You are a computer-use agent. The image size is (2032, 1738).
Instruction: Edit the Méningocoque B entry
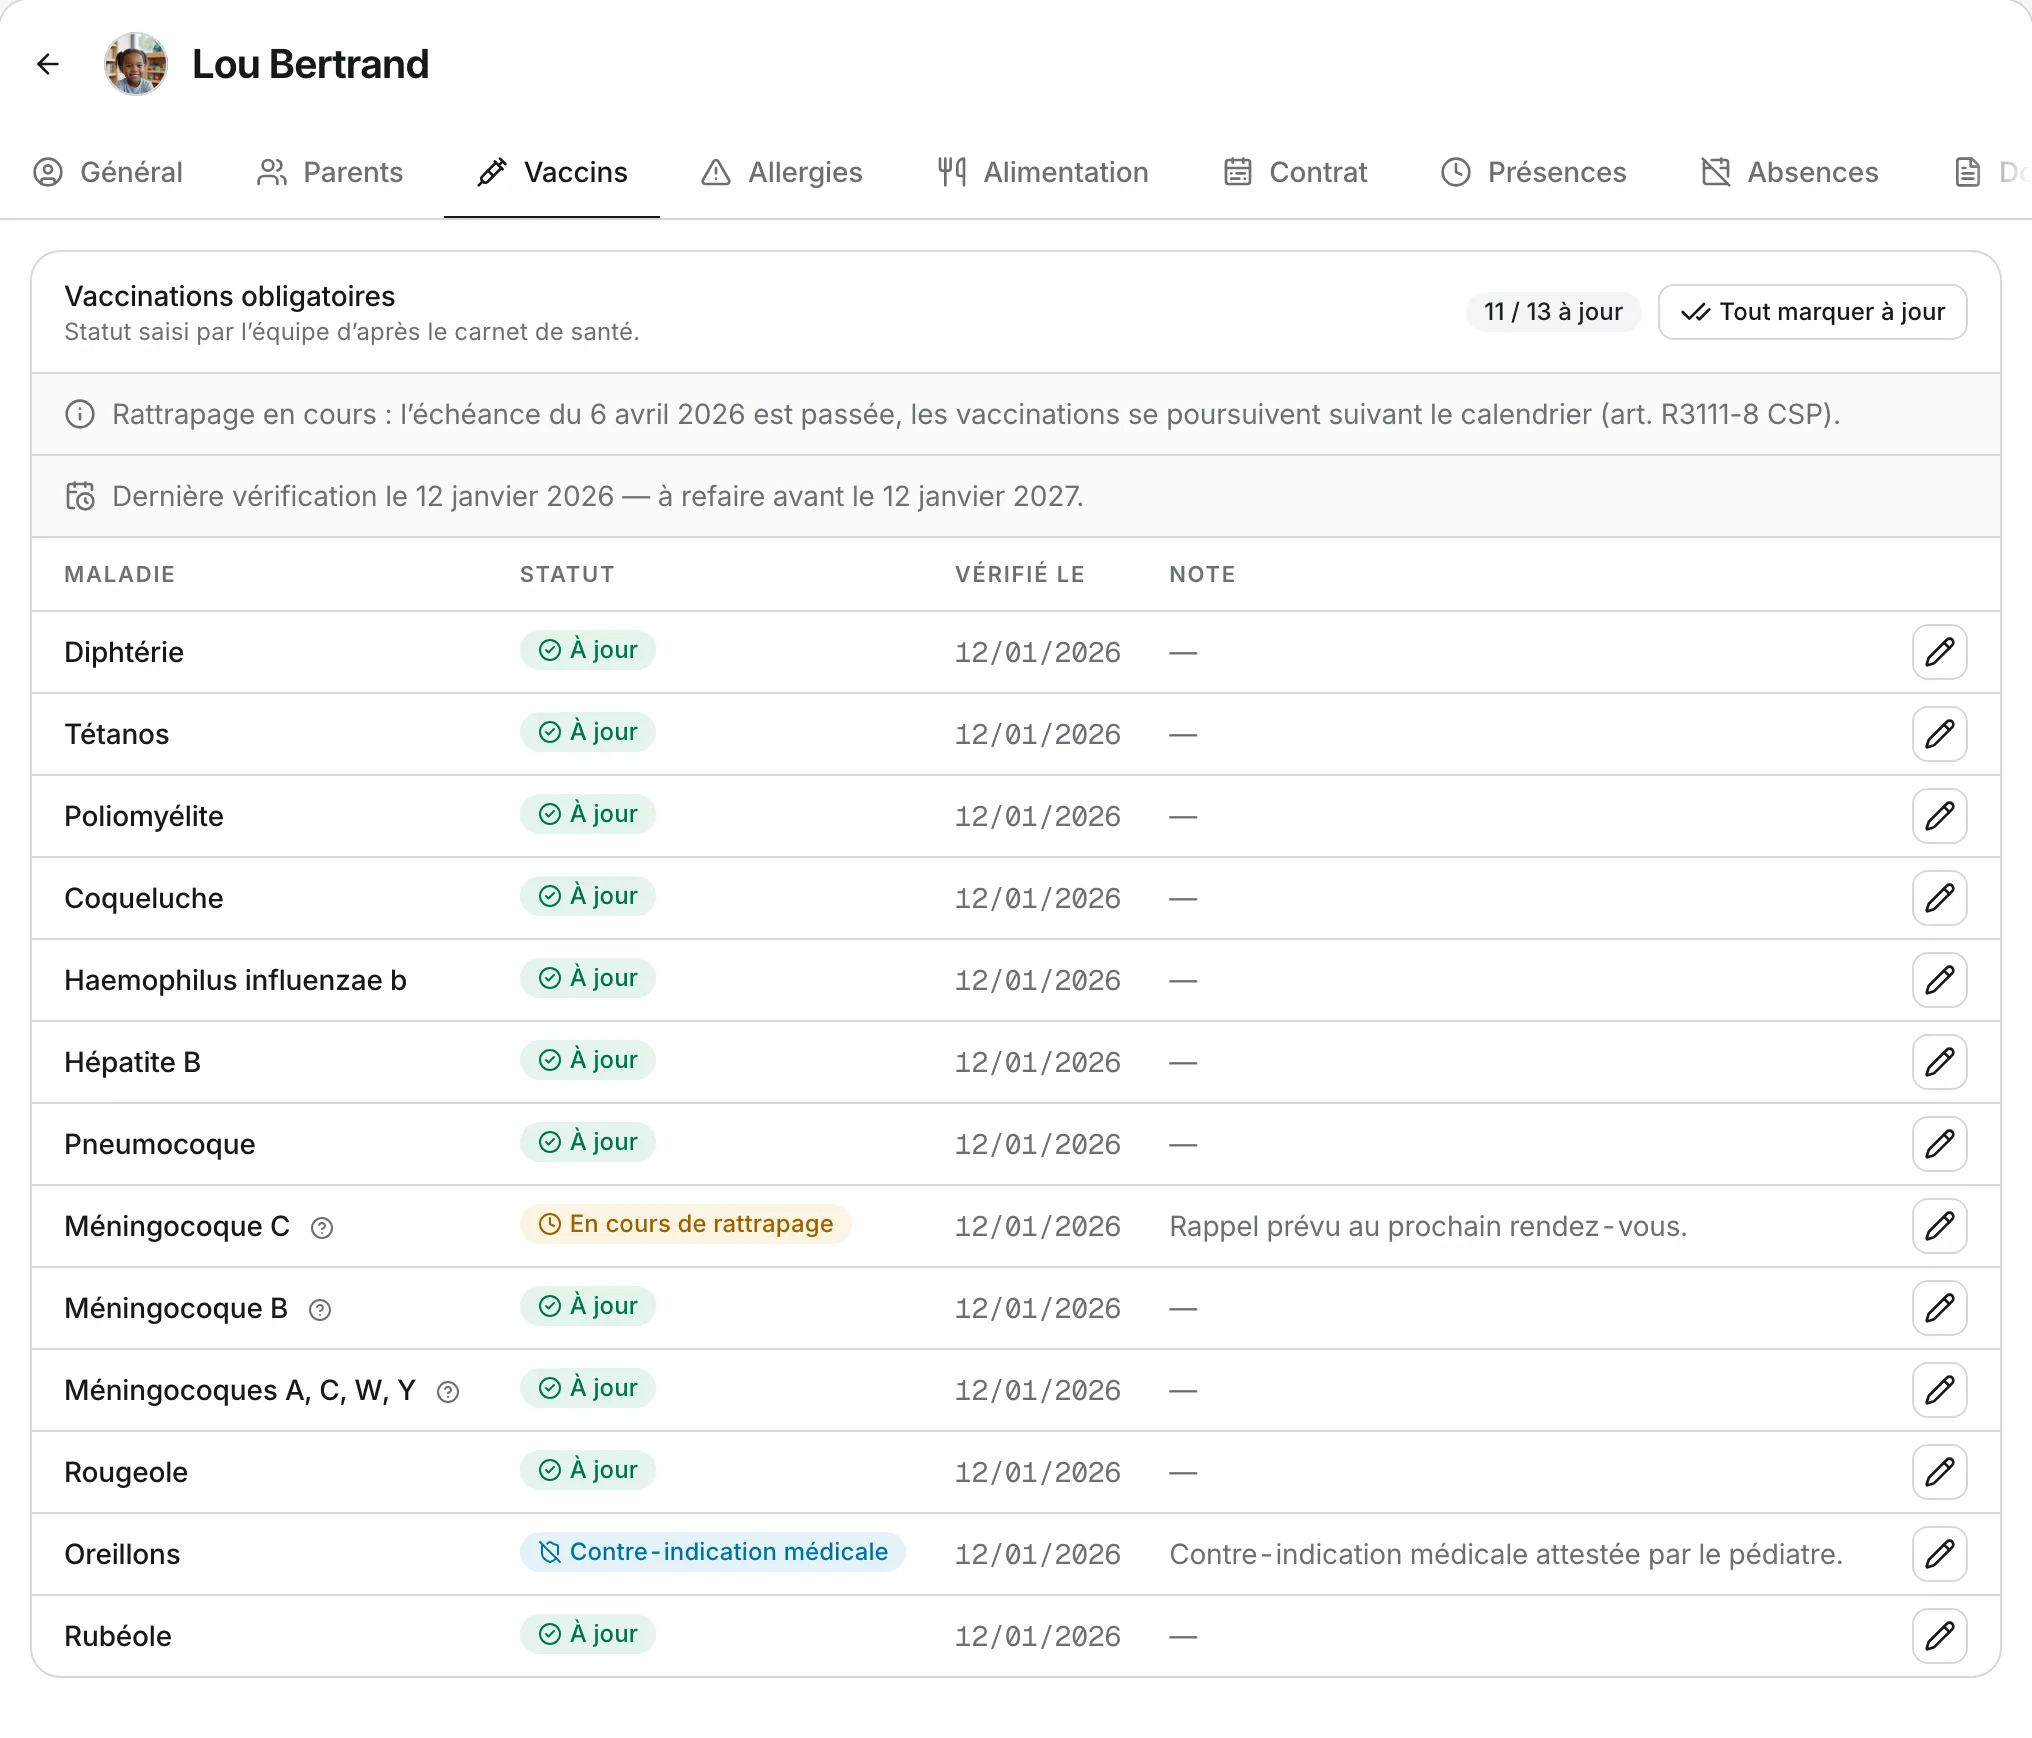pyautogui.click(x=1939, y=1308)
